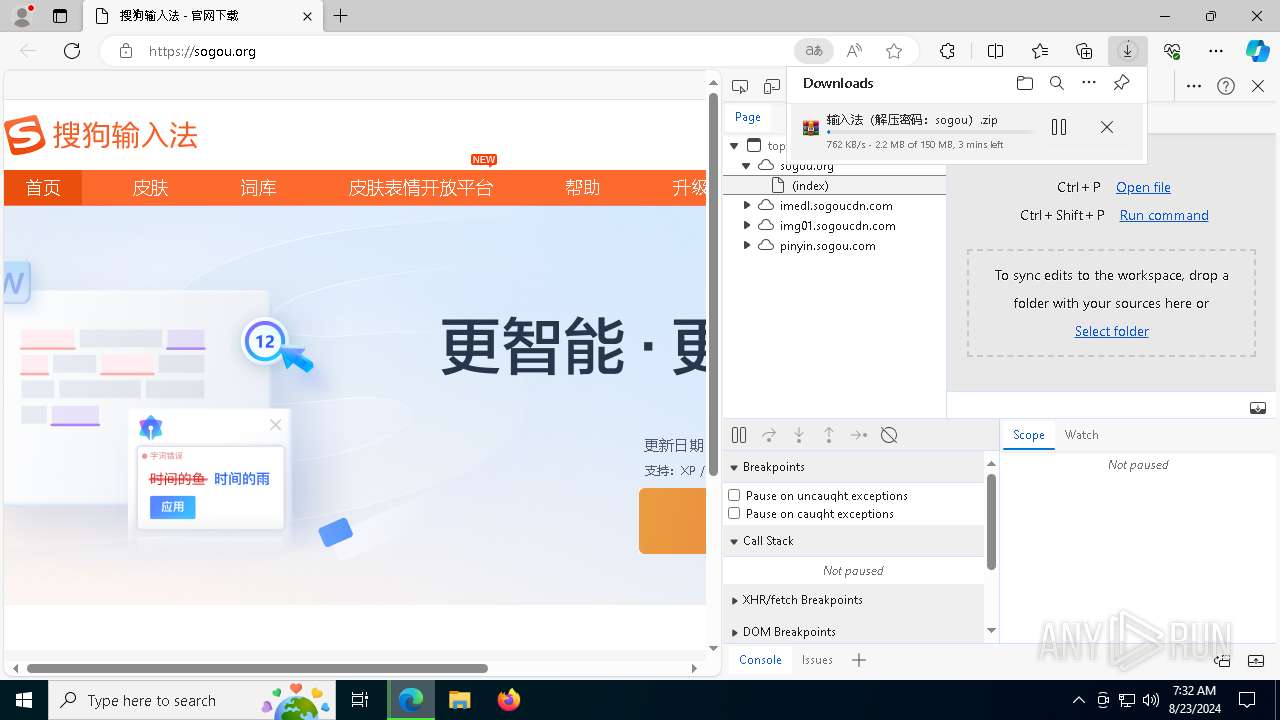Open downloads folder icon in Downloads panel
1280x720 pixels.
1025,83
